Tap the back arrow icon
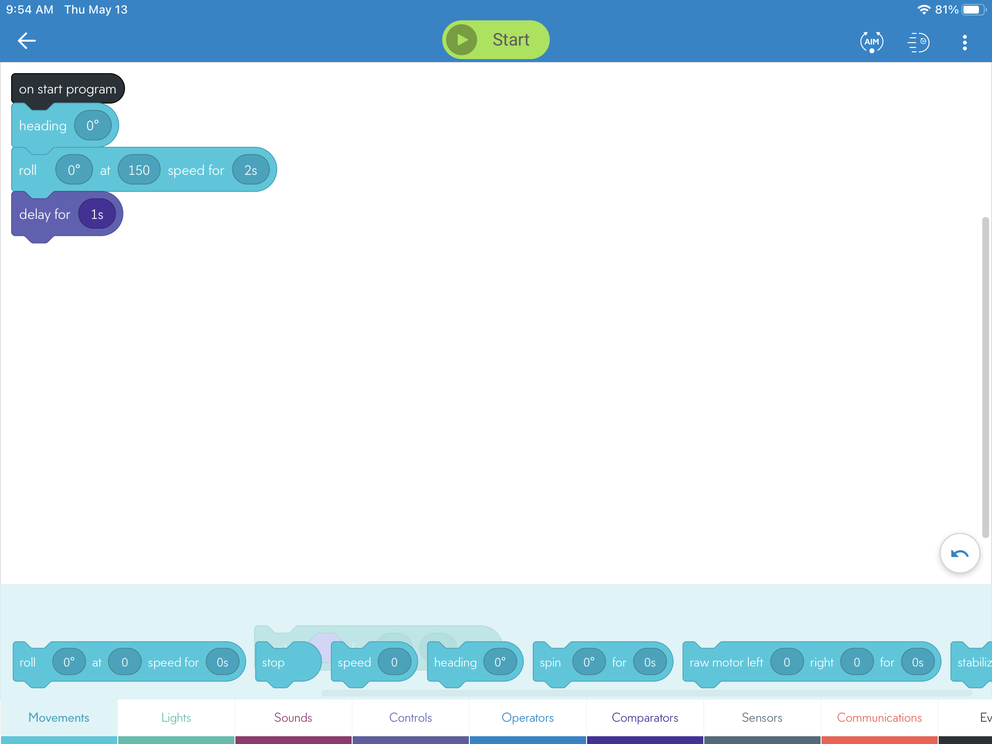The width and height of the screenshot is (992, 744). [27, 41]
